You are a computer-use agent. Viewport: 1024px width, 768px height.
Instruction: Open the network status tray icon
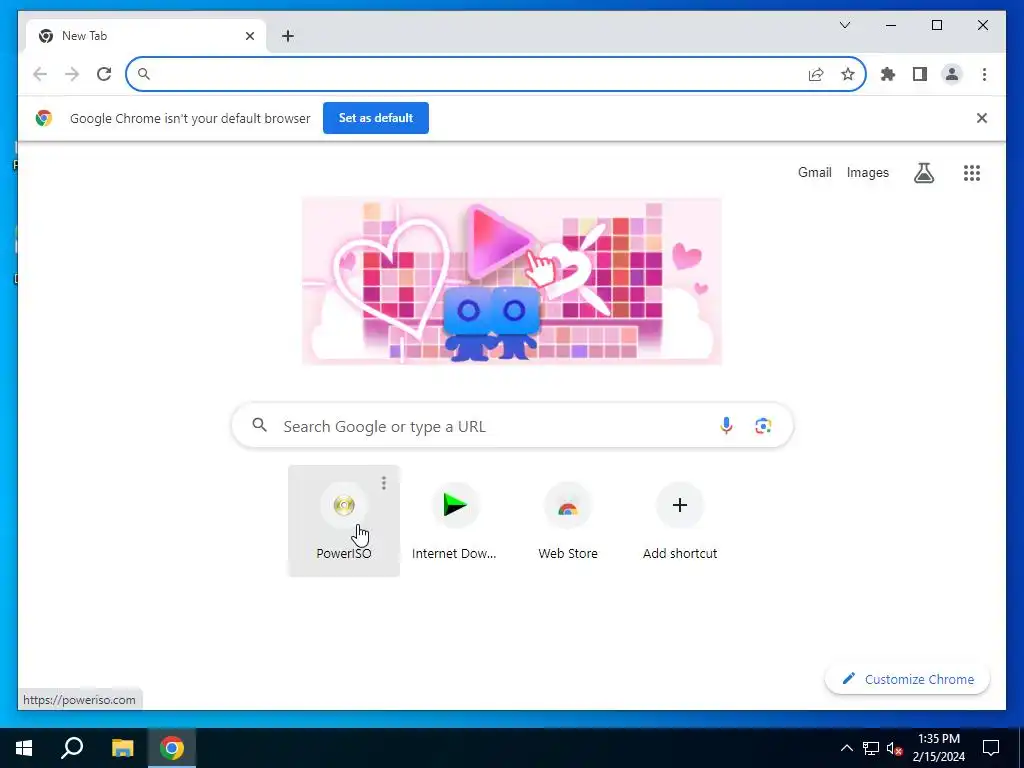coord(871,748)
